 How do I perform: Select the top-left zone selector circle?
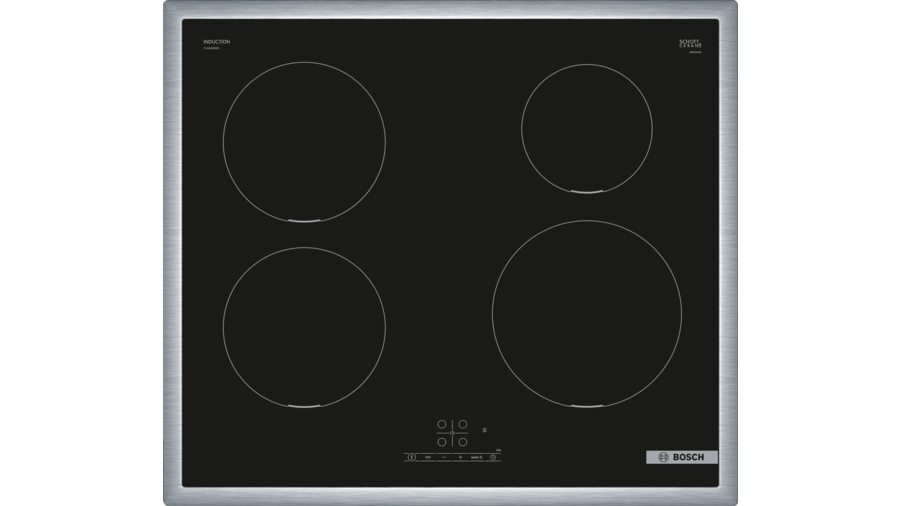click(442, 424)
